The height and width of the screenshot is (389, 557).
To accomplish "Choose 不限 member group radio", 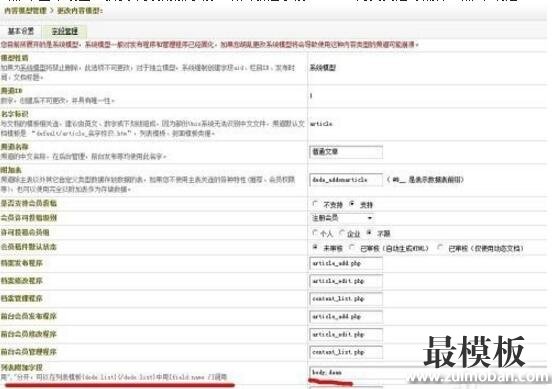I will pyautogui.click(x=369, y=233).
